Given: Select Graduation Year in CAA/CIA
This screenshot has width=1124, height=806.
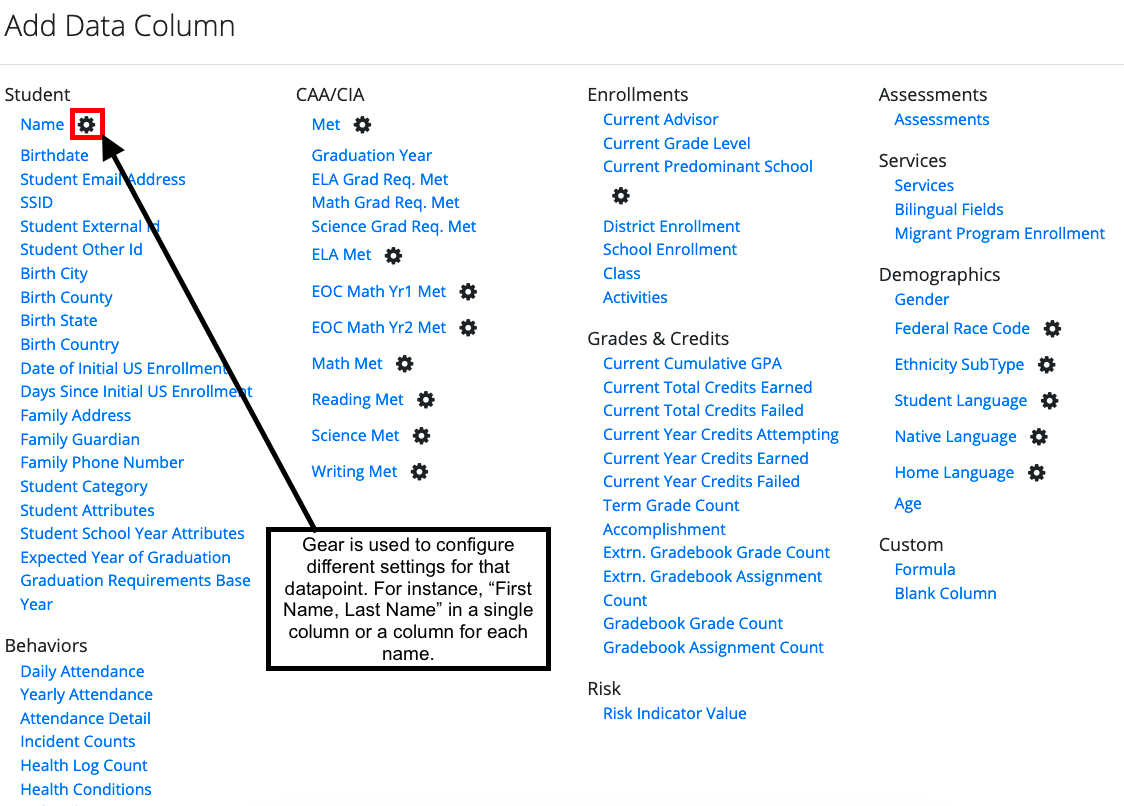Looking at the screenshot, I should point(371,155).
